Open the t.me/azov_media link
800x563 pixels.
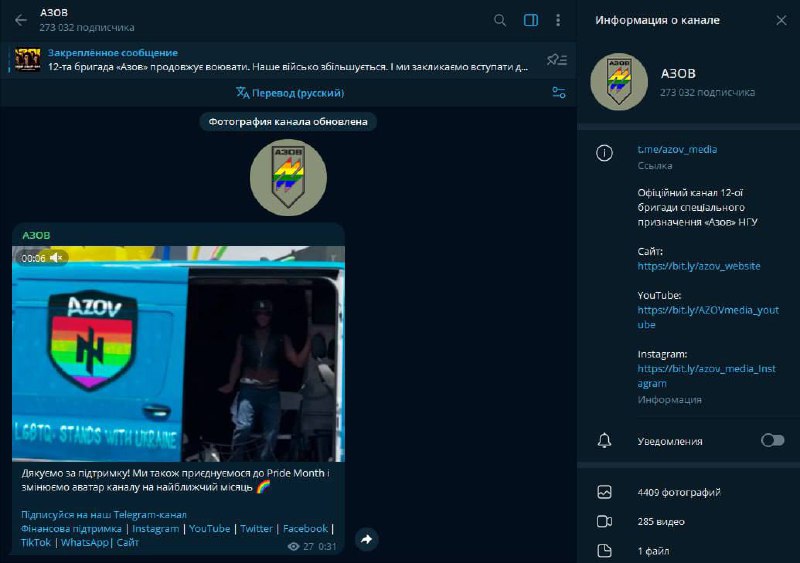(x=677, y=150)
